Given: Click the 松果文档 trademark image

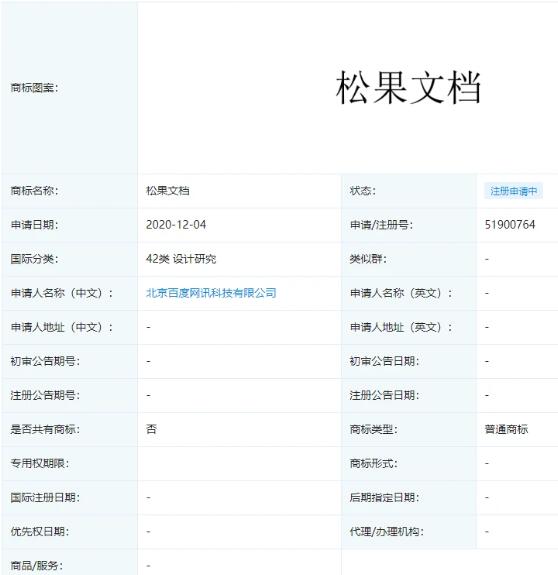Looking at the screenshot, I should (x=408, y=88).
